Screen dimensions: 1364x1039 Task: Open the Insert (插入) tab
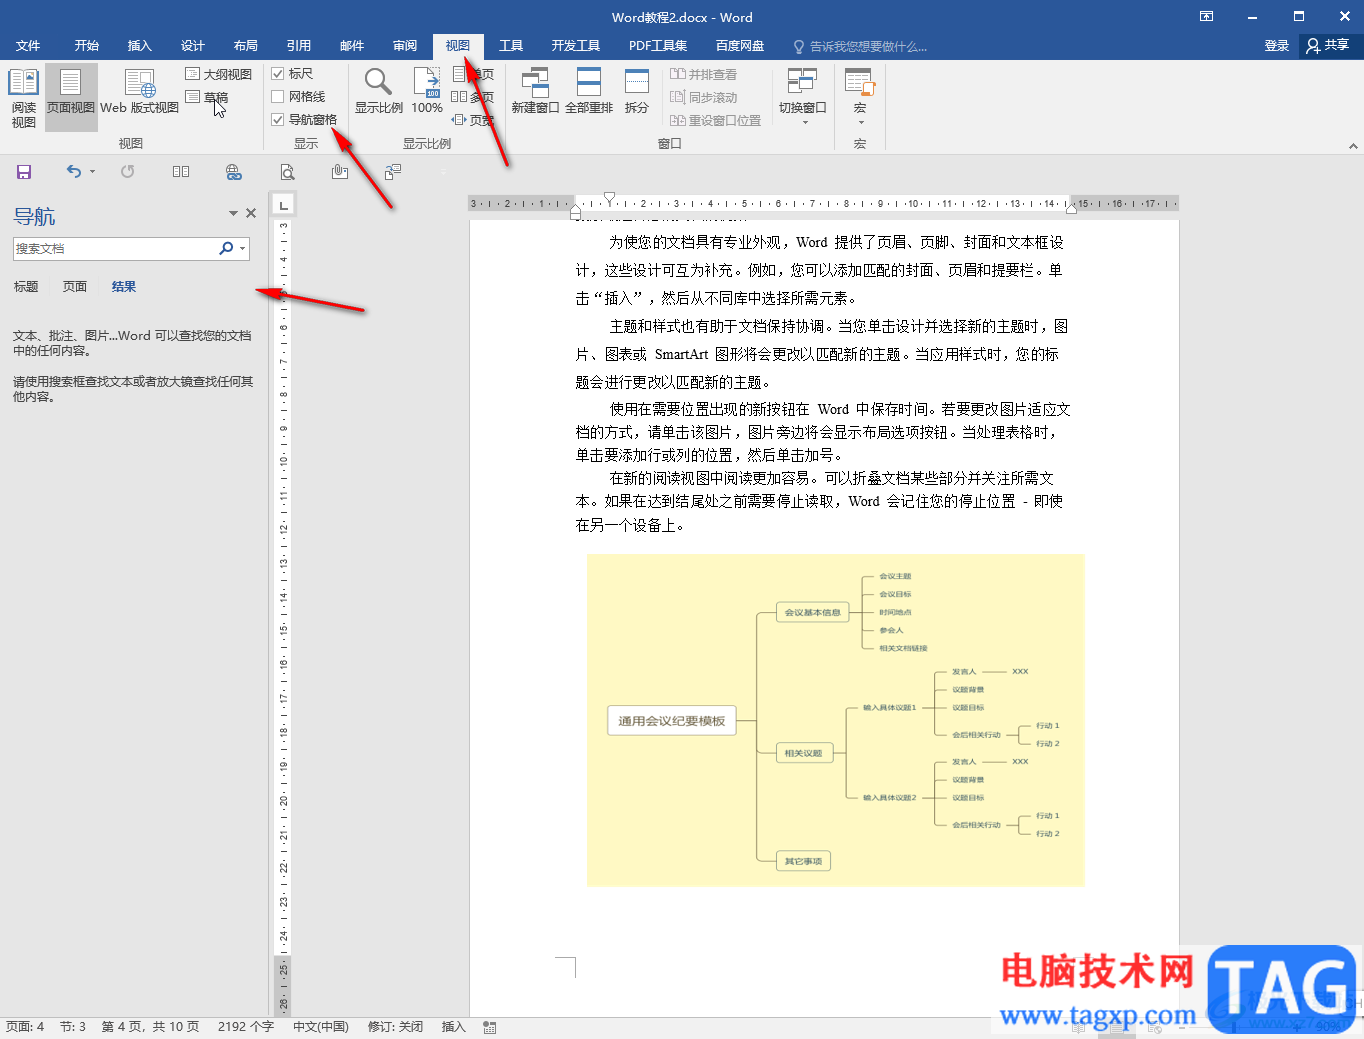[x=140, y=46]
